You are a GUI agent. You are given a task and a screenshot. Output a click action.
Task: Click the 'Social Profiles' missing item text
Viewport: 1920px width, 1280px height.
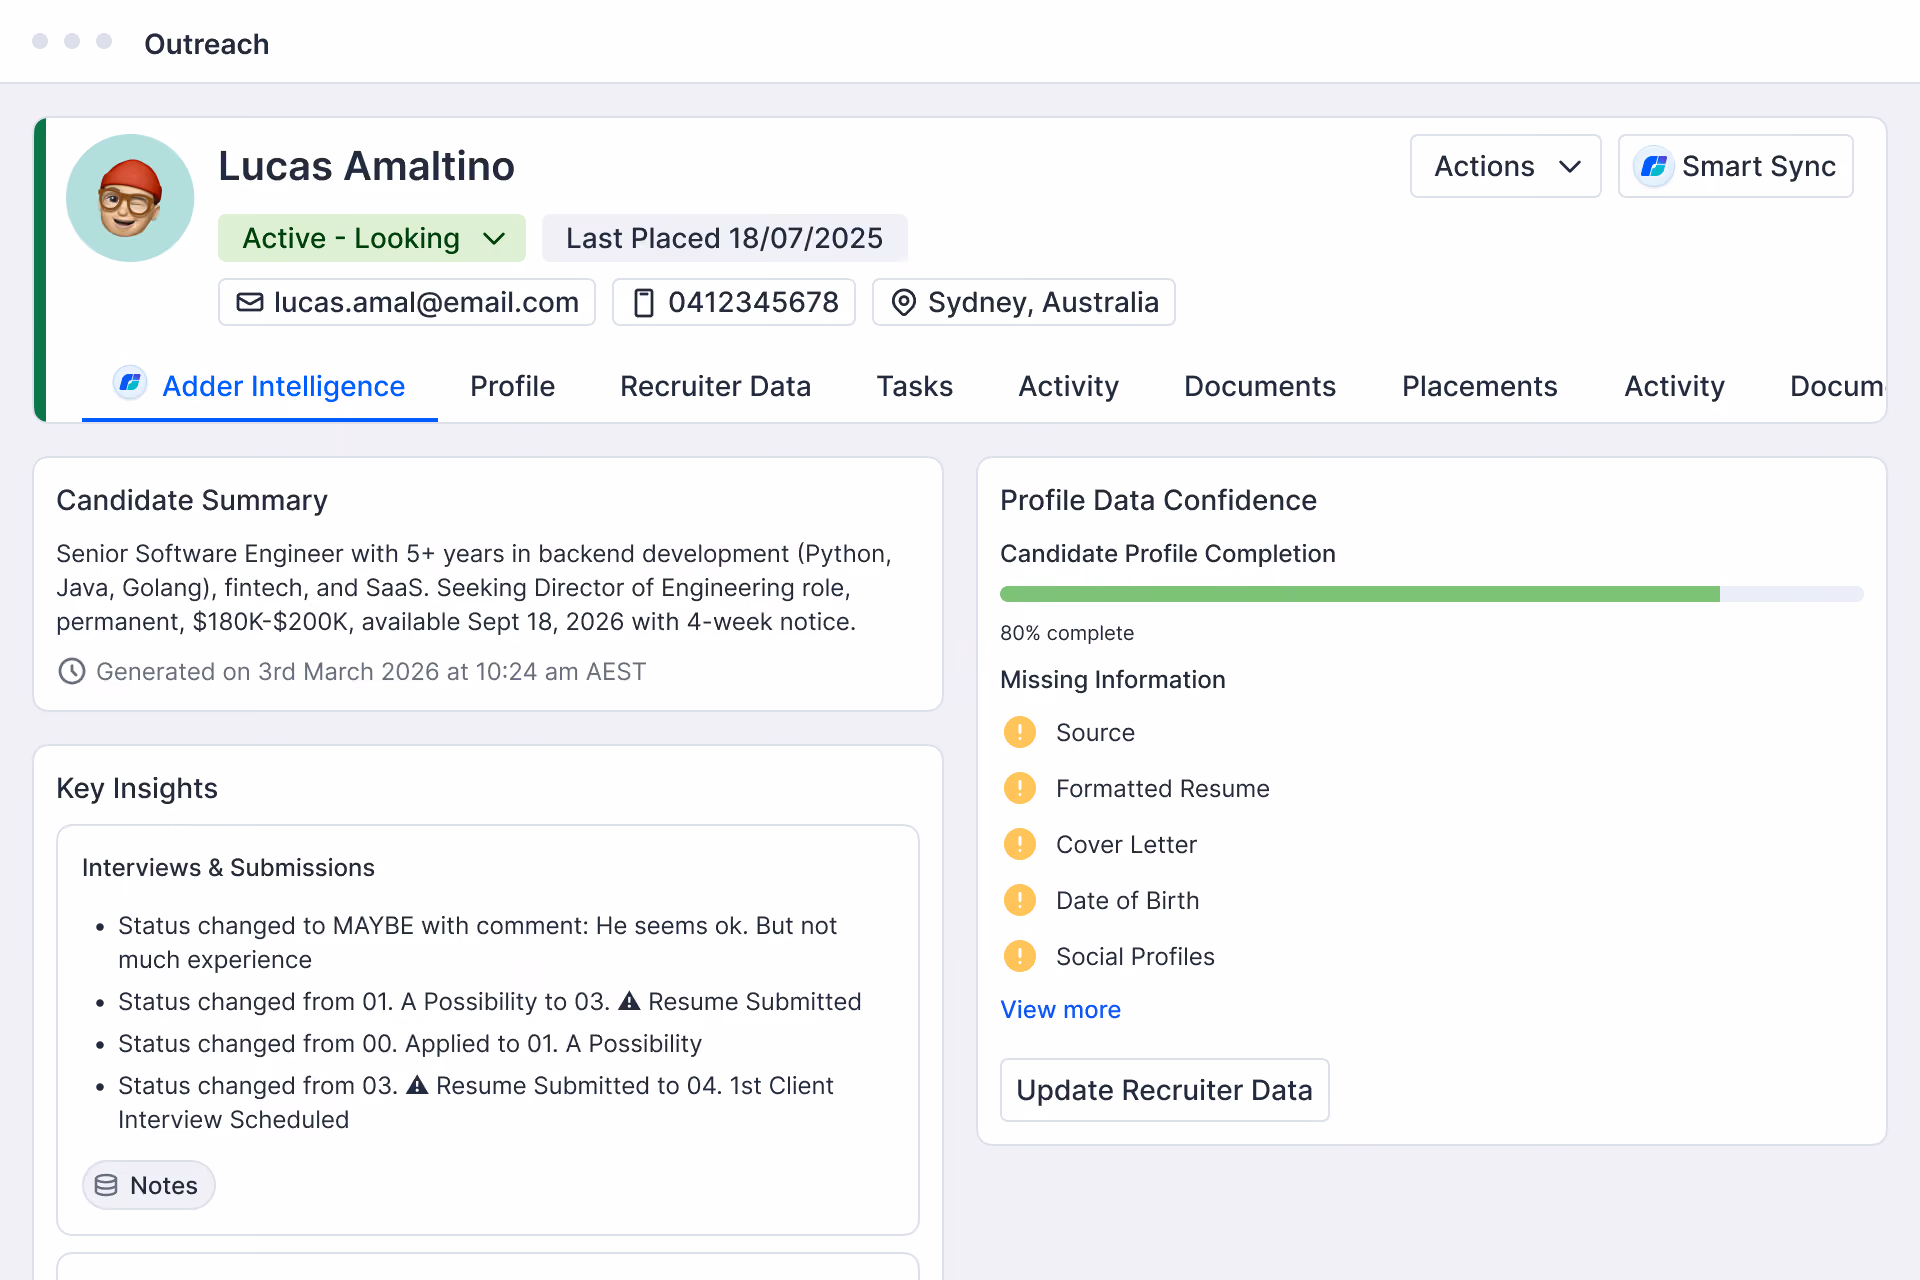(1135, 956)
